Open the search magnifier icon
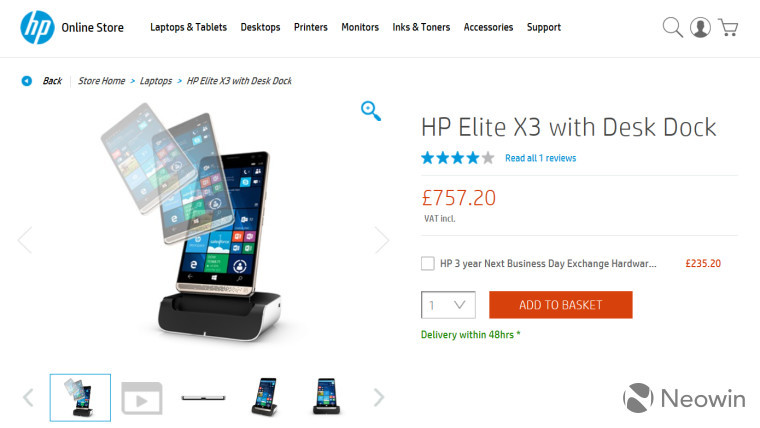The height and width of the screenshot is (428, 760). click(672, 28)
